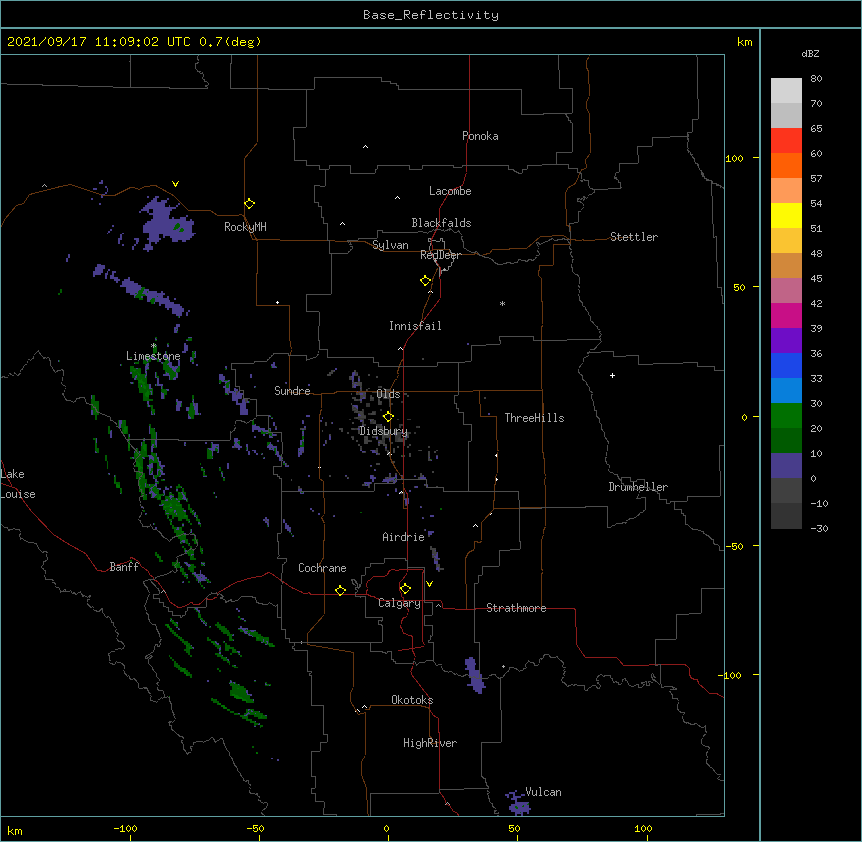Click the purple swatch below 39 dBZ
This screenshot has height=842, width=862.
point(786,341)
